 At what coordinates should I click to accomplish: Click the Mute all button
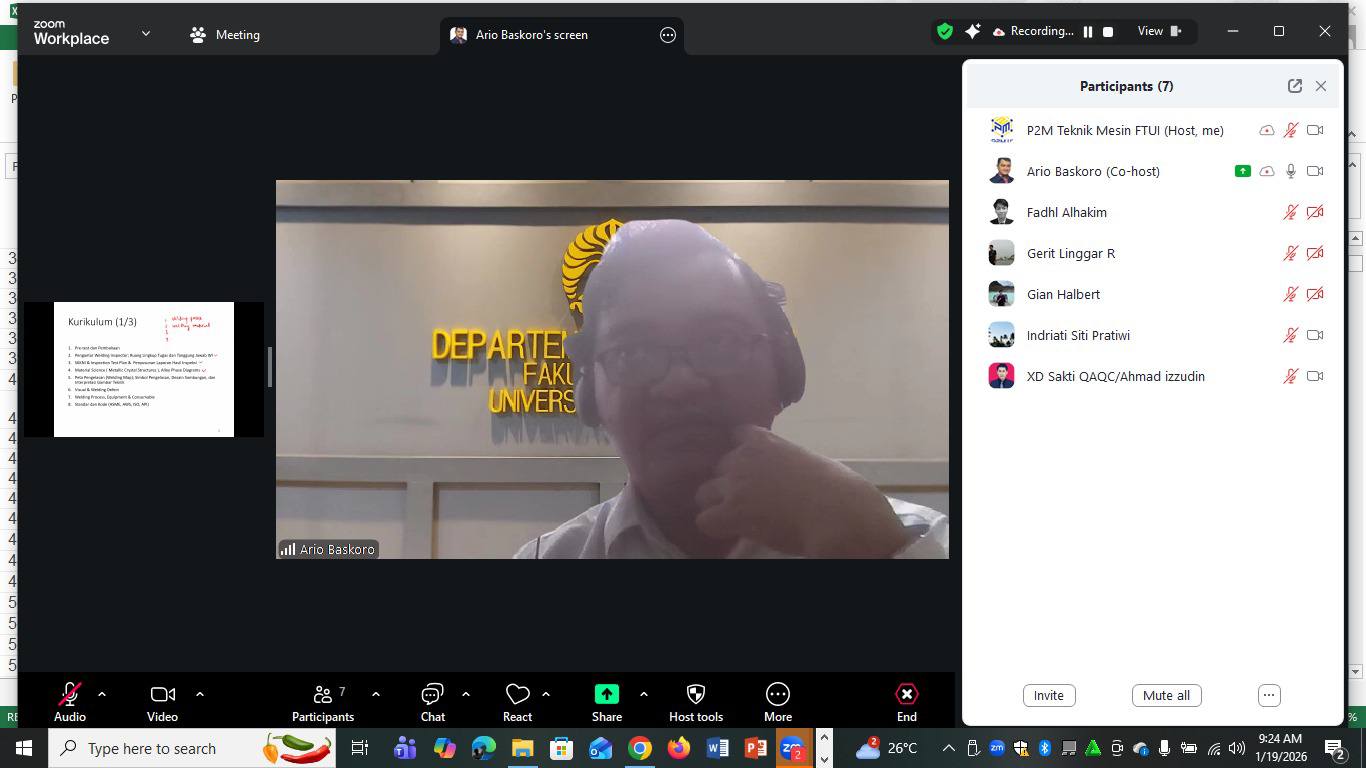[x=1166, y=696]
